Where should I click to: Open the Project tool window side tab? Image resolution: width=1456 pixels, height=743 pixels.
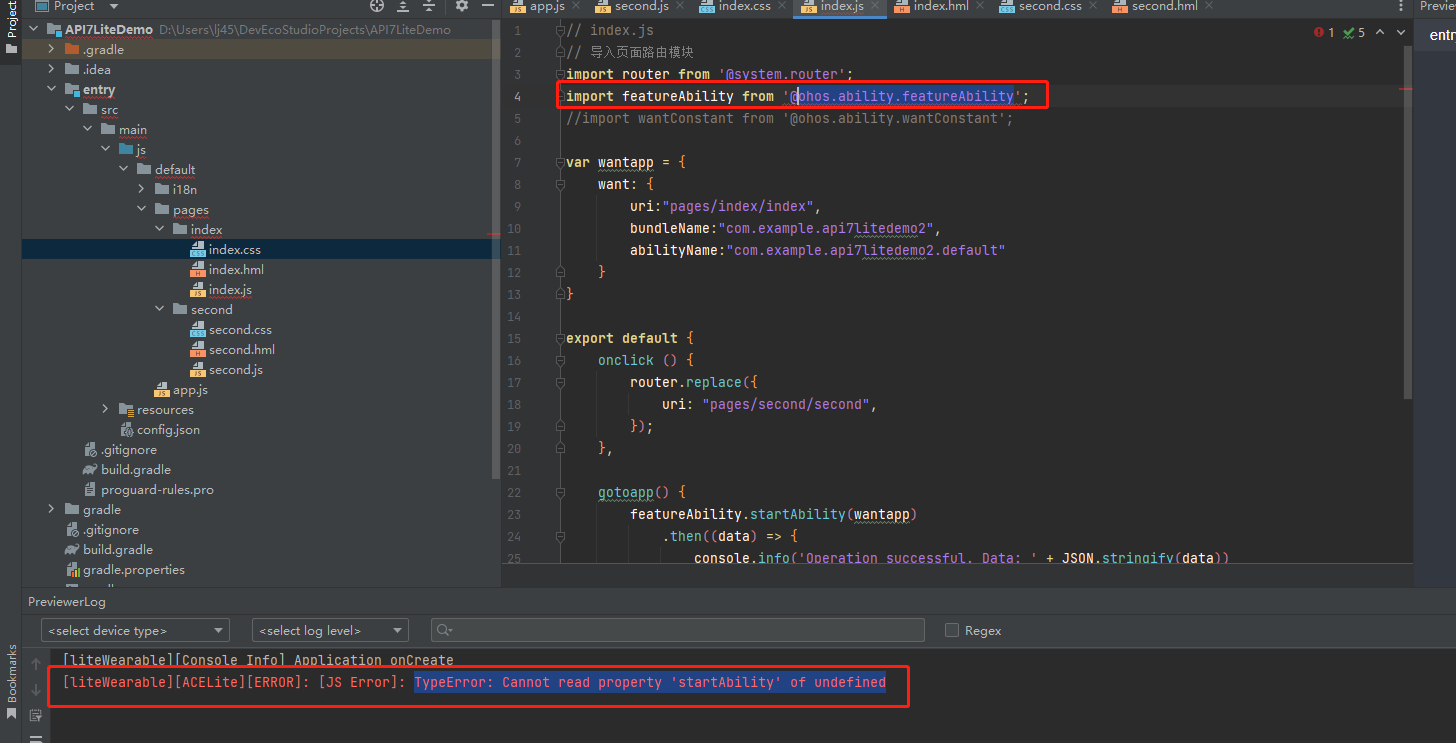pos(11,28)
